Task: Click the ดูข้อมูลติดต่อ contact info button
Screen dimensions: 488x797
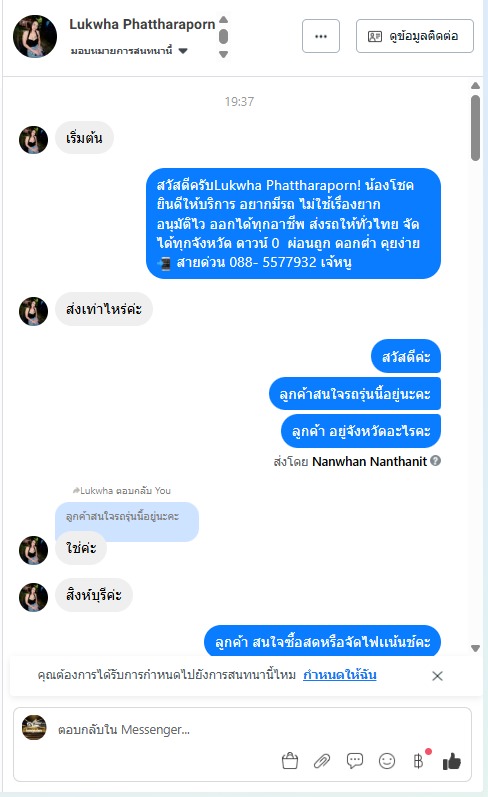Action: tap(415, 36)
